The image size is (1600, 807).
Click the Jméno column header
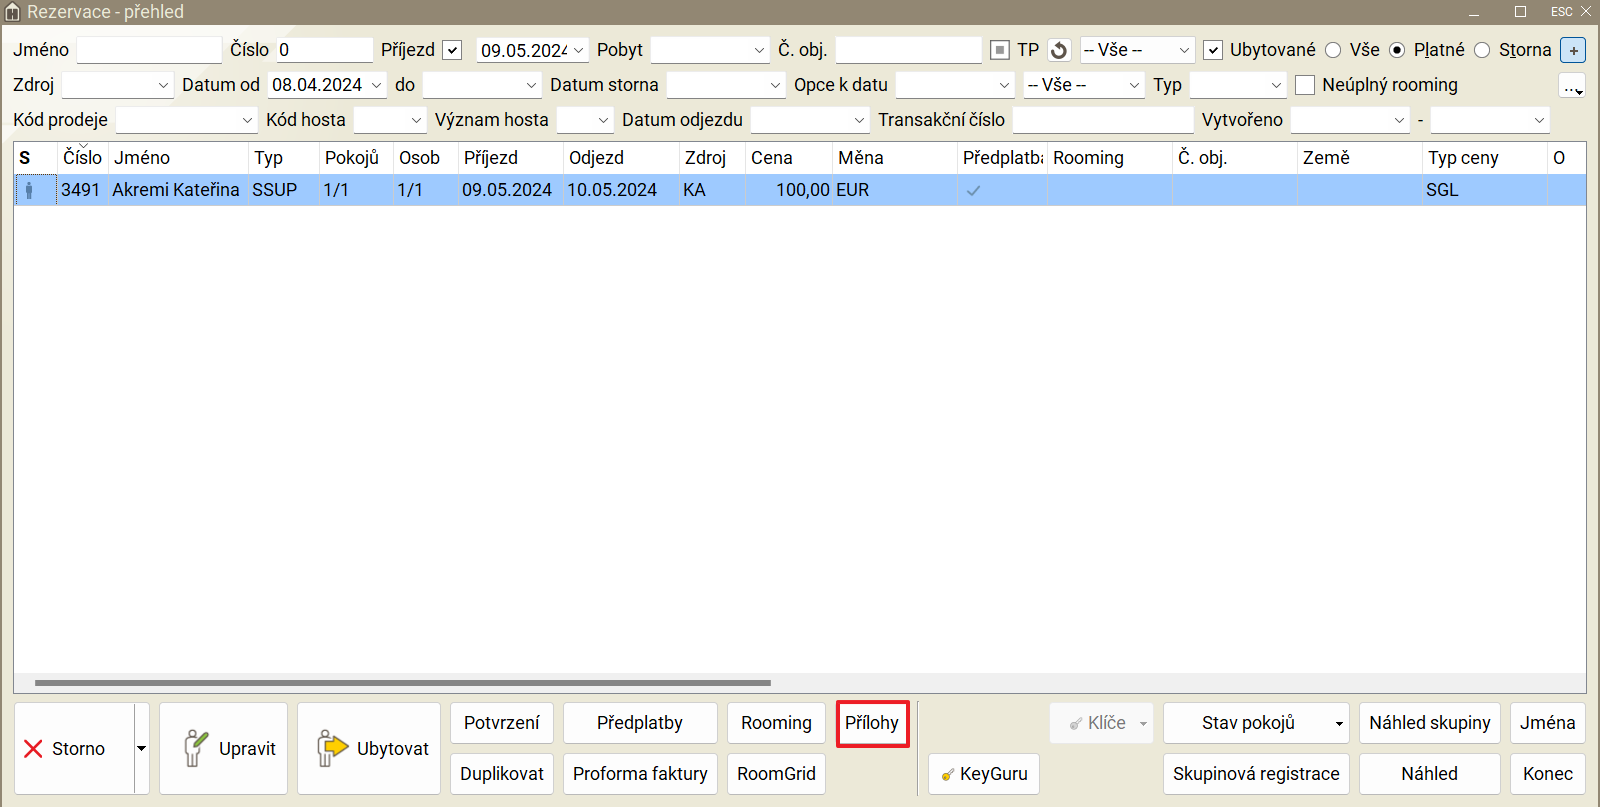142,158
